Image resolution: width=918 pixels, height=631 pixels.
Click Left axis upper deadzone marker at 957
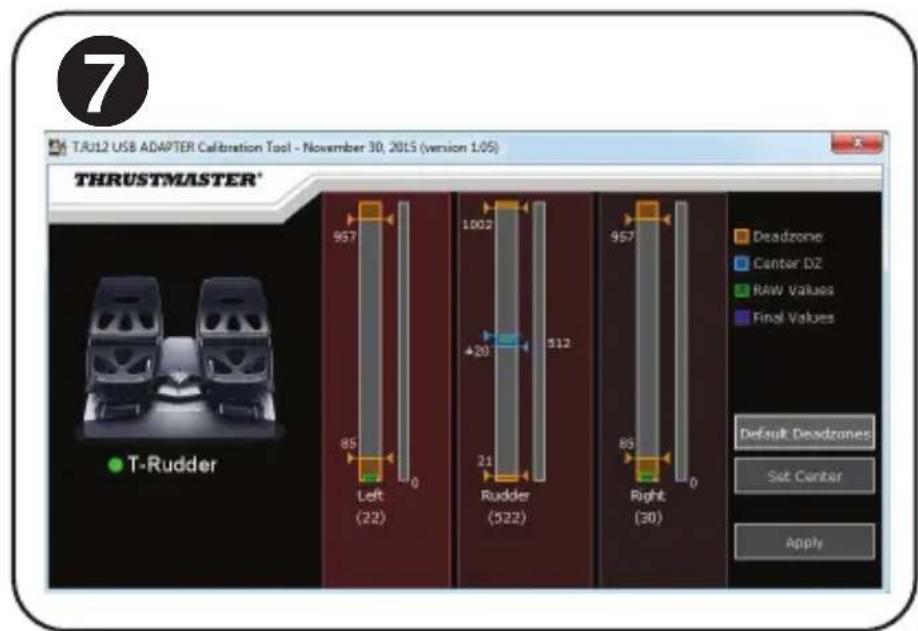(370, 220)
